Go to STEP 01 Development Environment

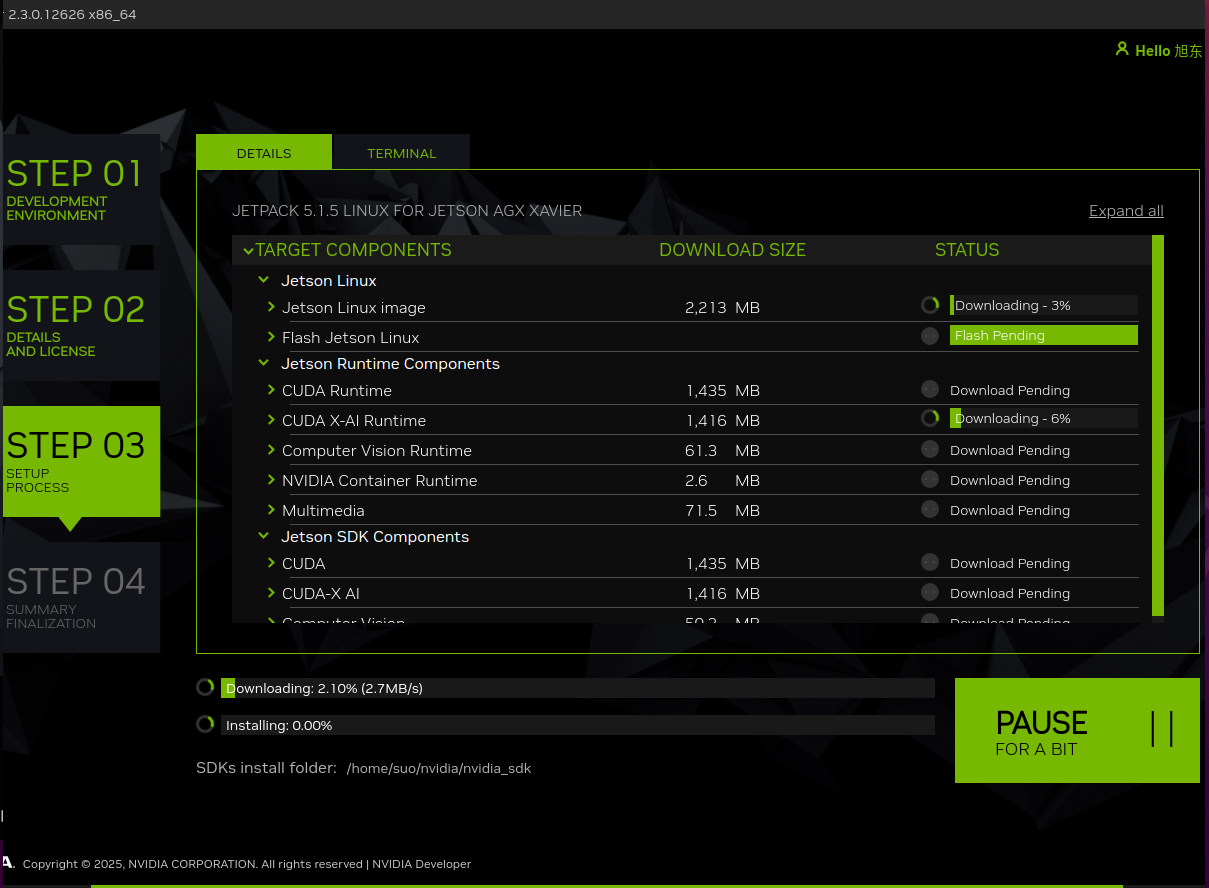point(80,189)
